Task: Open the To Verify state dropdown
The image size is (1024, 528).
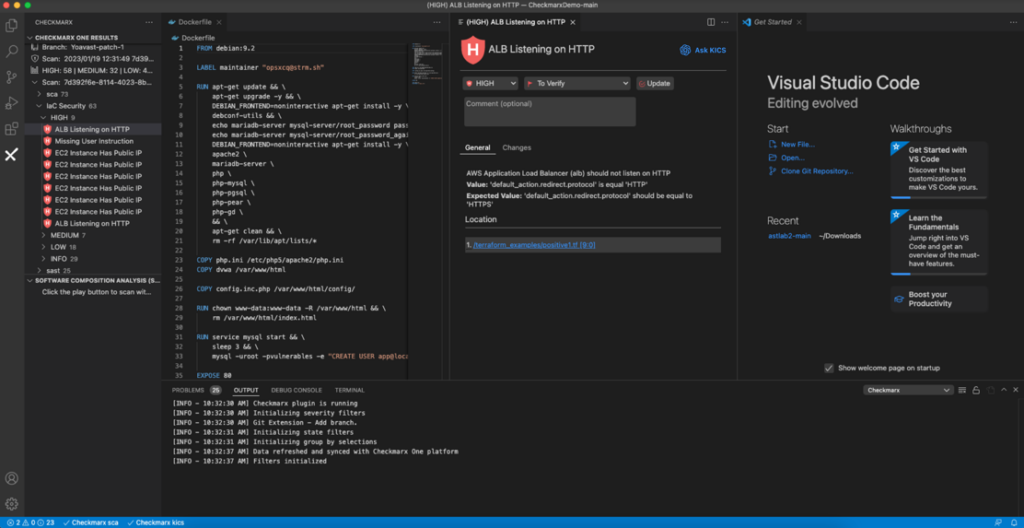Action: click(x=577, y=84)
